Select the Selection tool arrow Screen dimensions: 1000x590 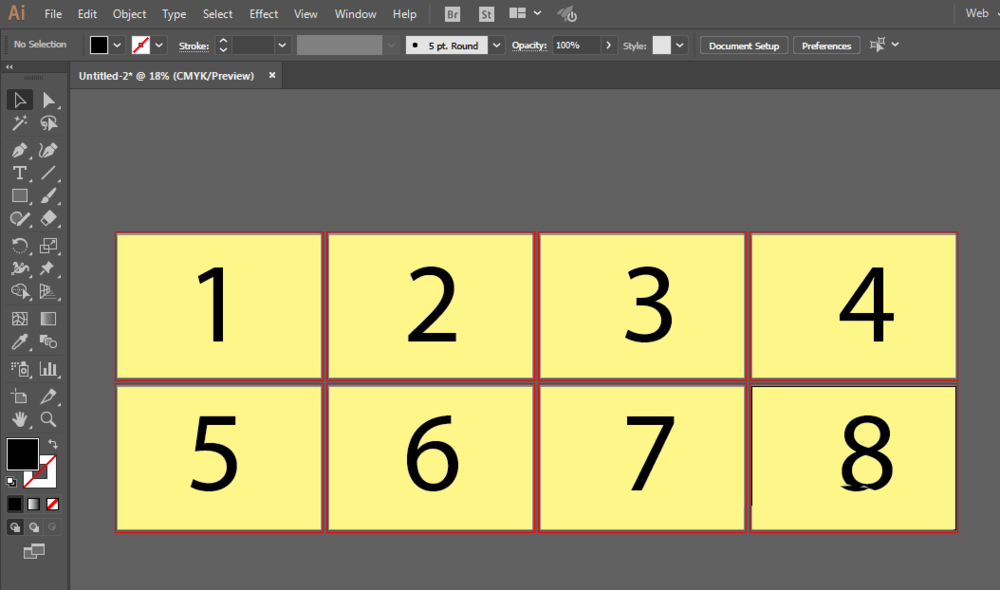pyautogui.click(x=19, y=100)
